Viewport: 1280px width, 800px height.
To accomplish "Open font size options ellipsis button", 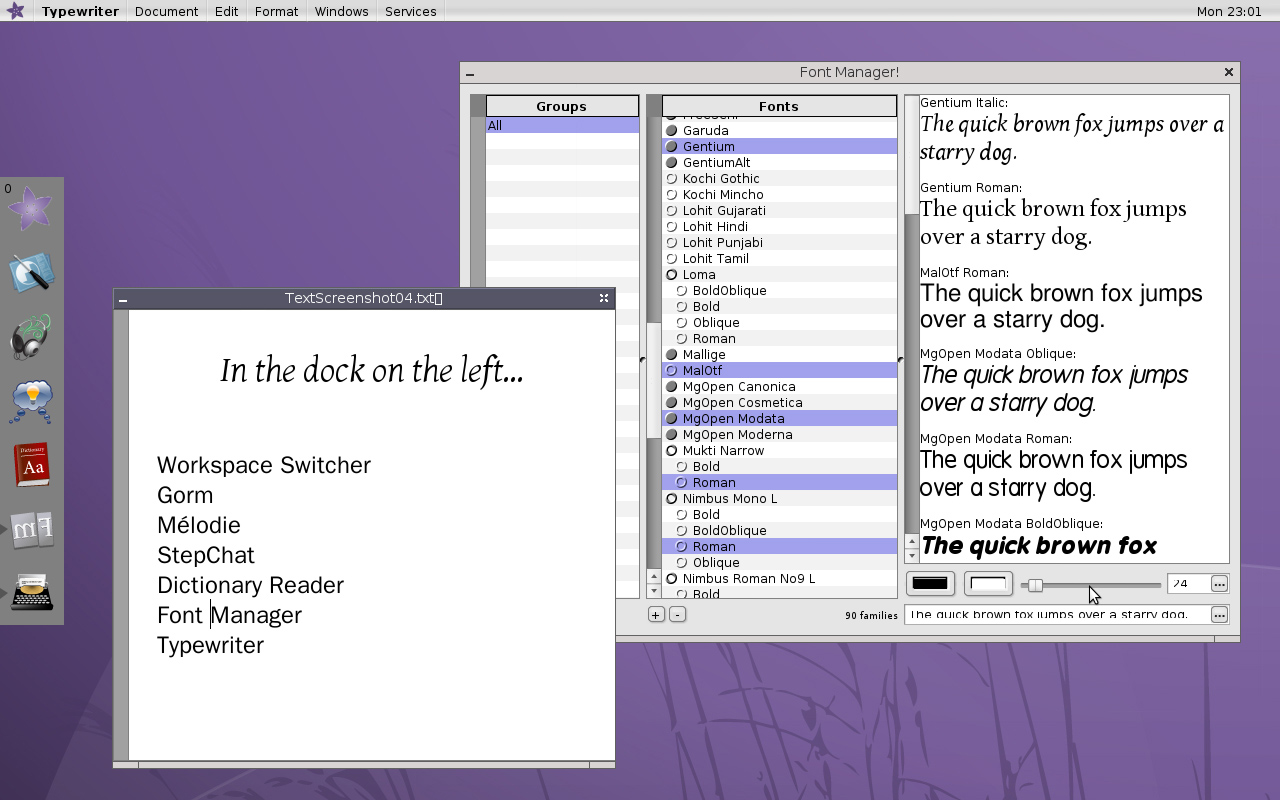I will pyautogui.click(x=1219, y=584).
